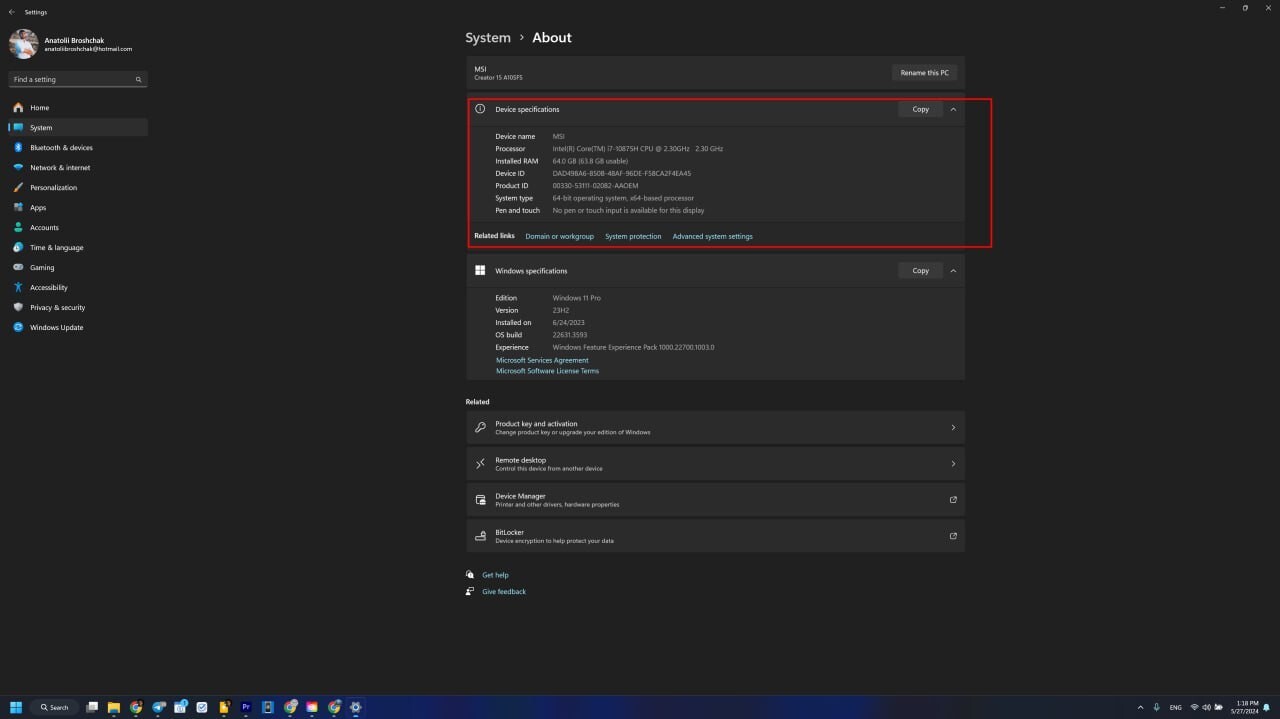Focus the Find a setting search box

tap(78, 79)
